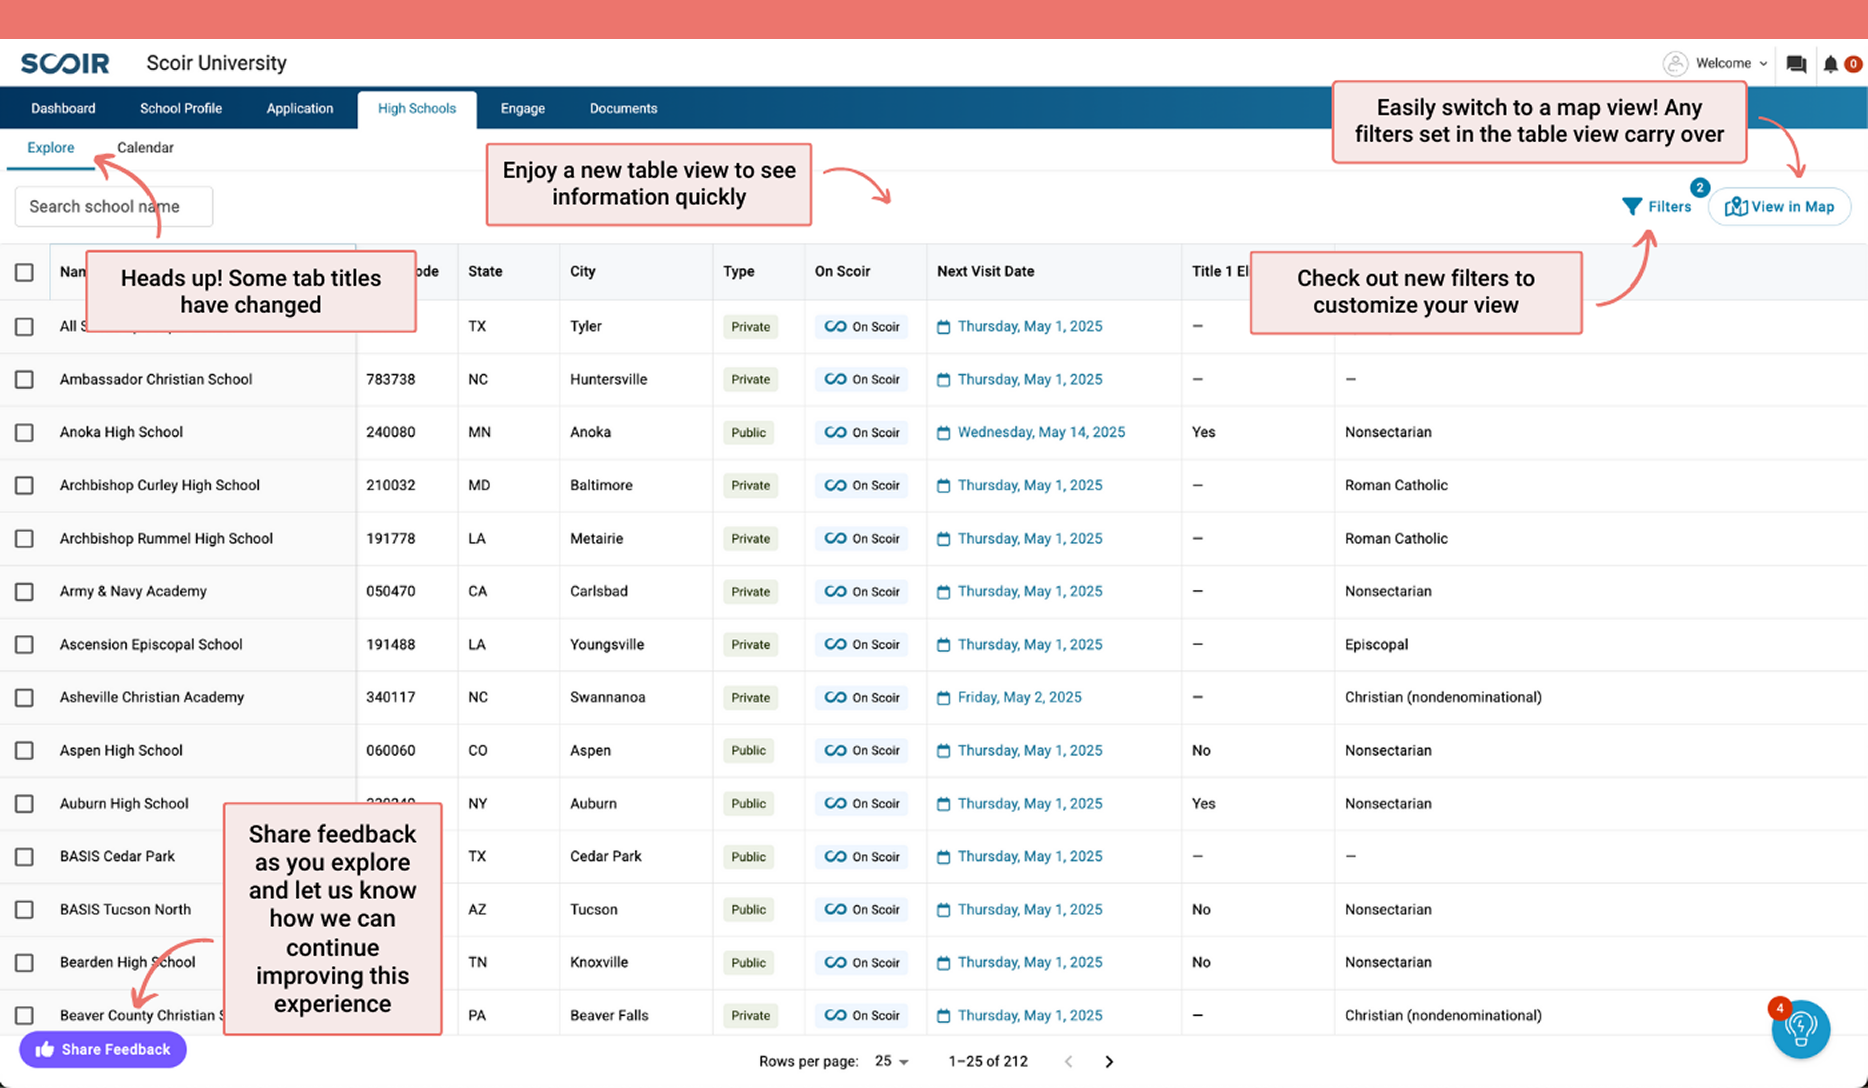Open Tyler row's Thursday, May 1 visit
1868x1088 pixels.
(1030, 326)
